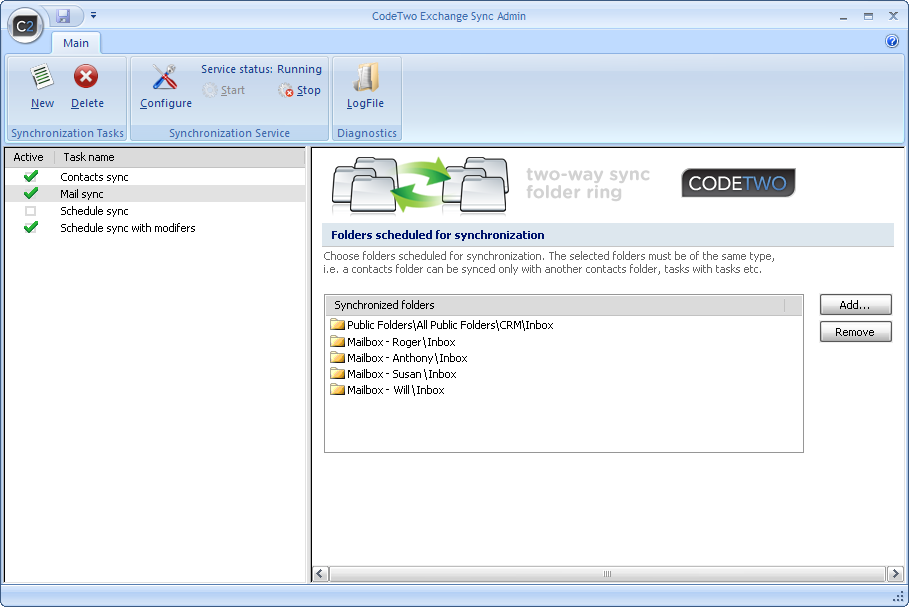Toggle active checkmark for Contacts sync
This screenshot has height=608, width=909.
31,176
